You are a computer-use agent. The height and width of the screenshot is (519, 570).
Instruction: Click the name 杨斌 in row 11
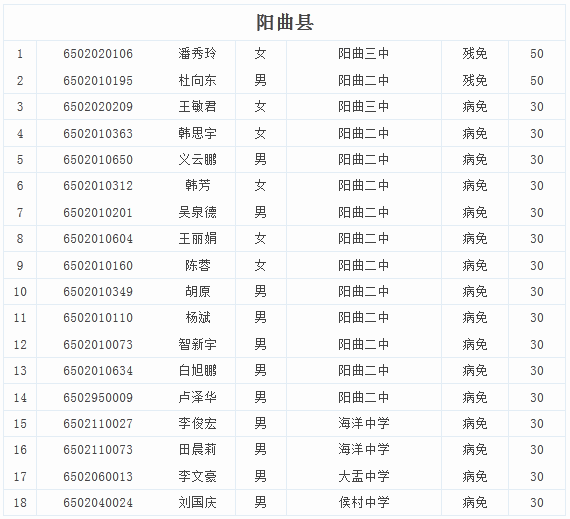[x=197, y=318]
